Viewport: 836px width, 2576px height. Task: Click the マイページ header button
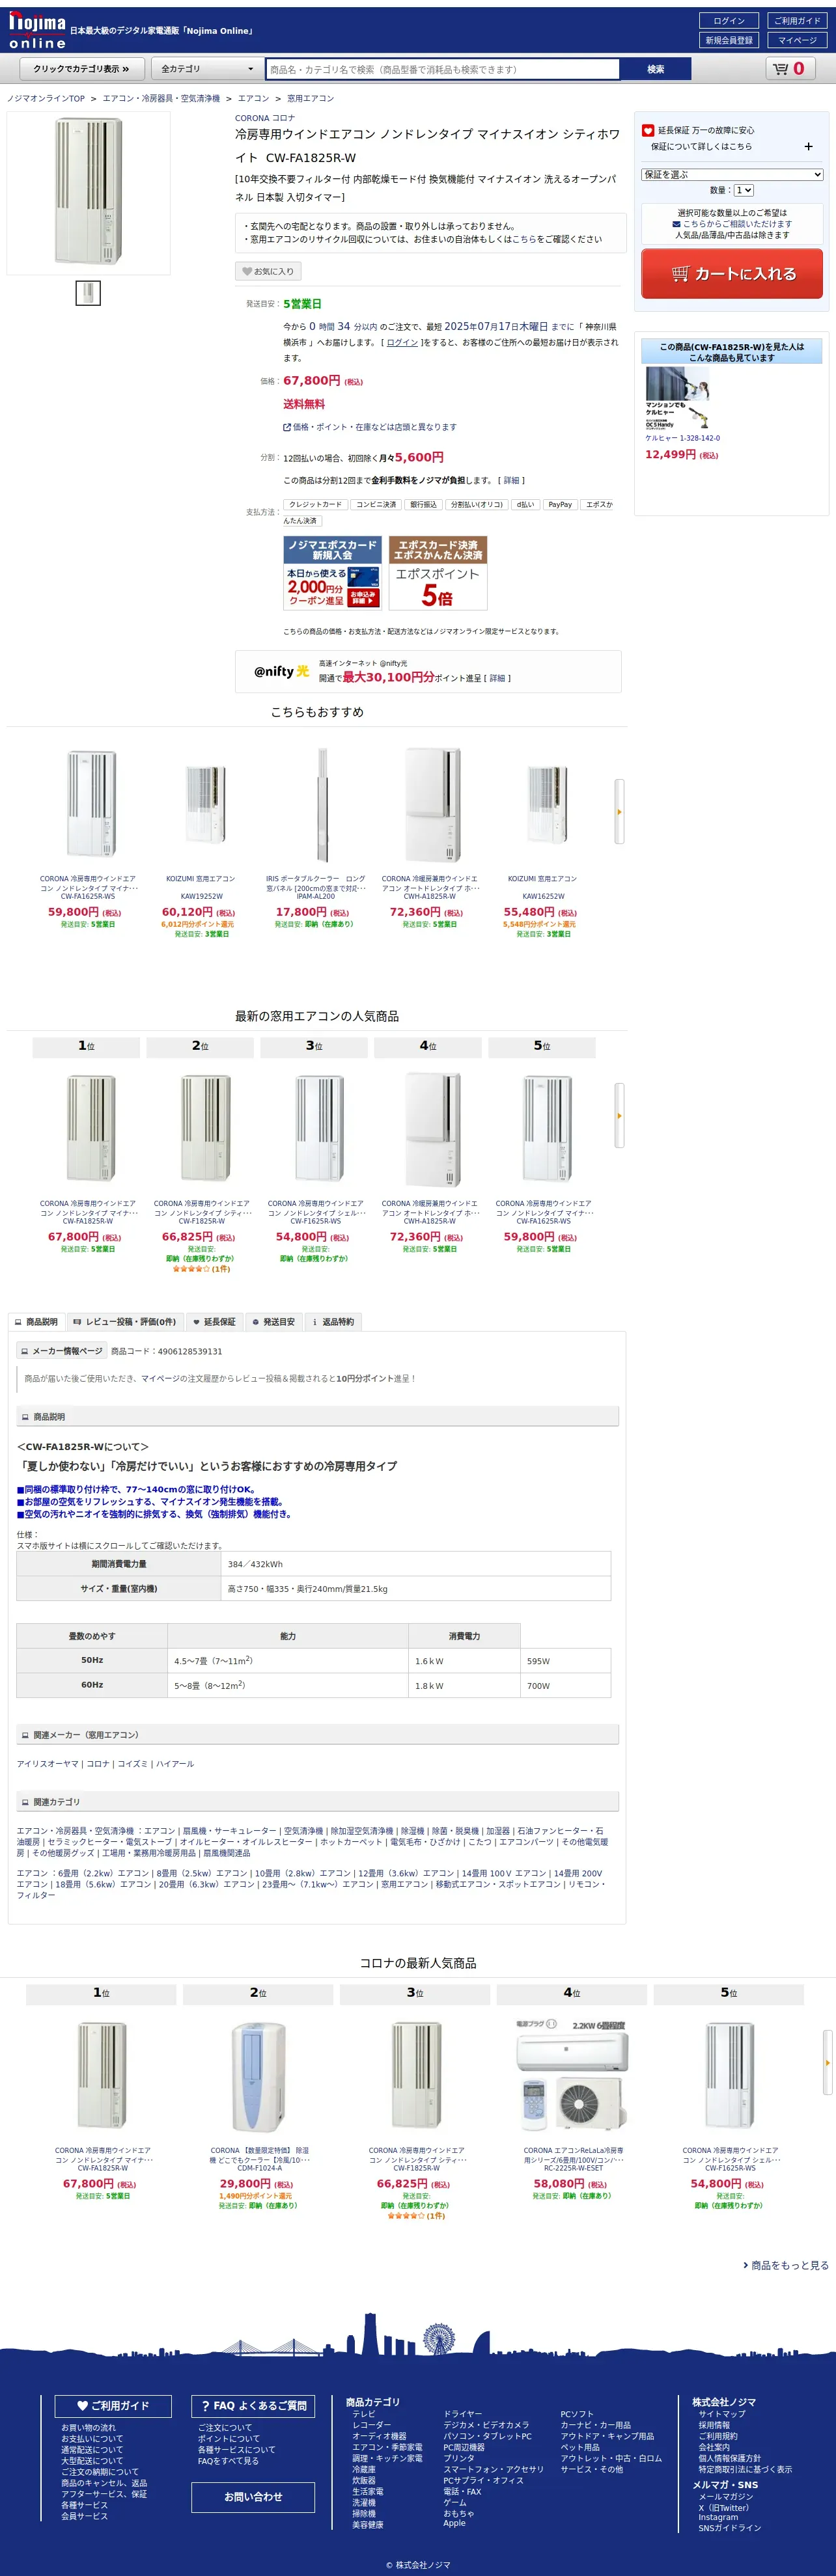coord(797,40)
